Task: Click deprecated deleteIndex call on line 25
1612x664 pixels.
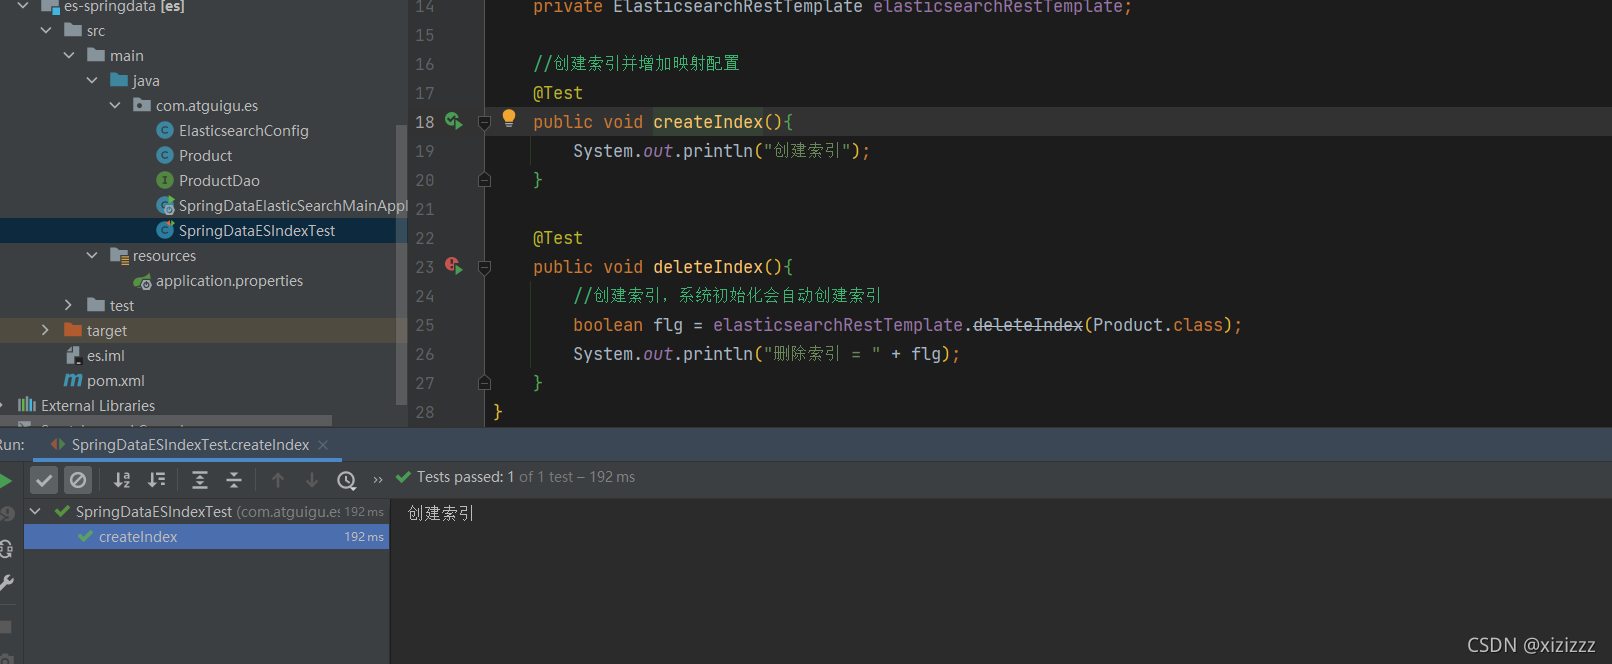Action: [x=1027, y=325]
